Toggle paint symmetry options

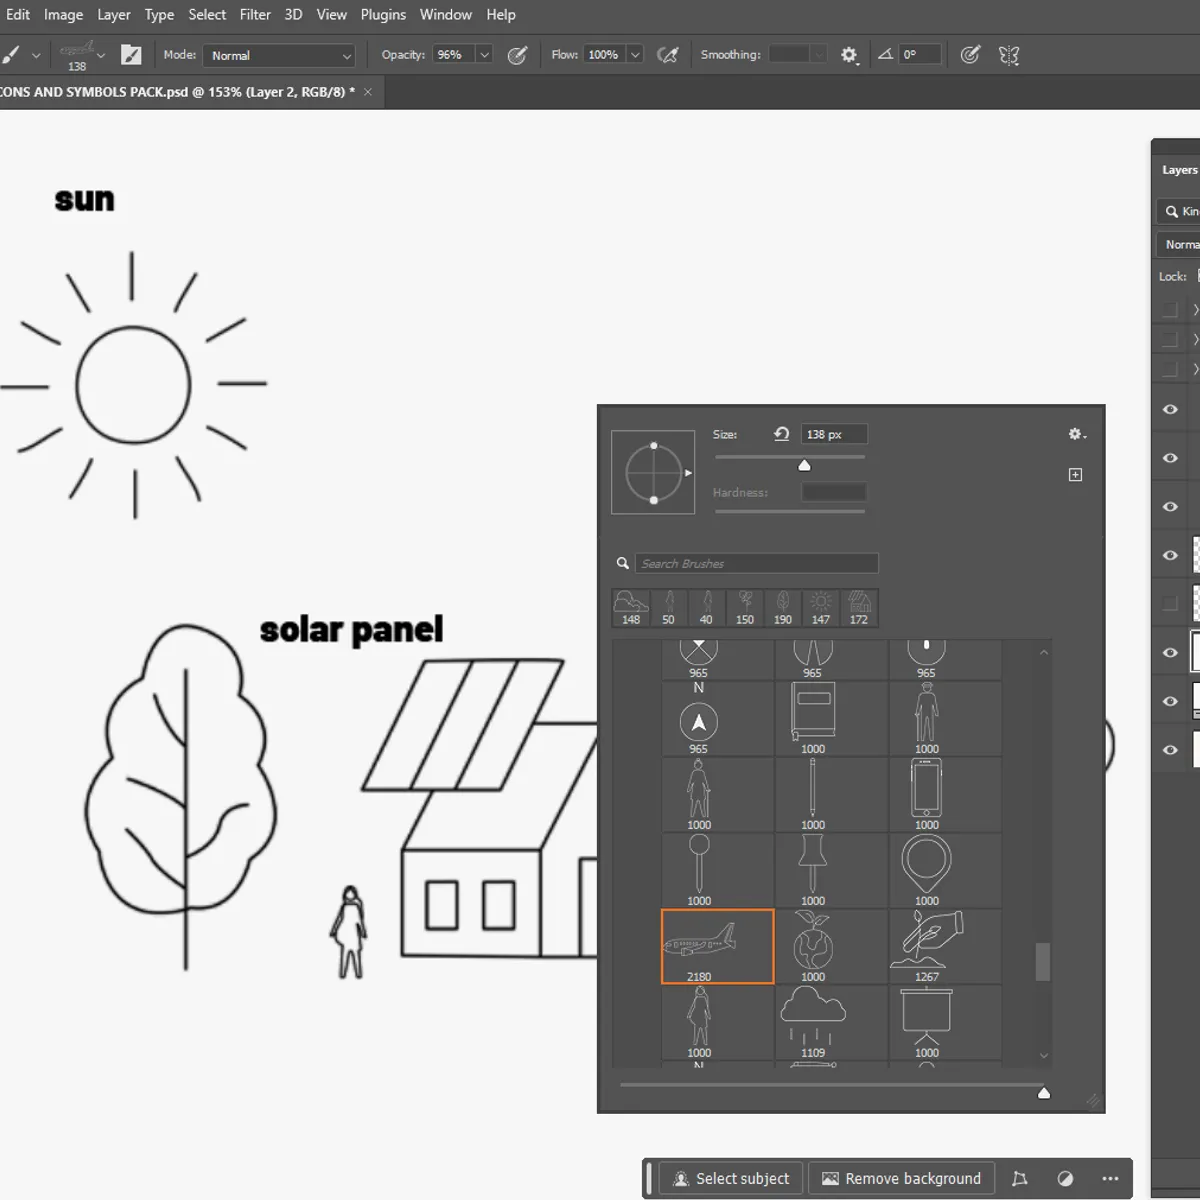click(1009, 55)
